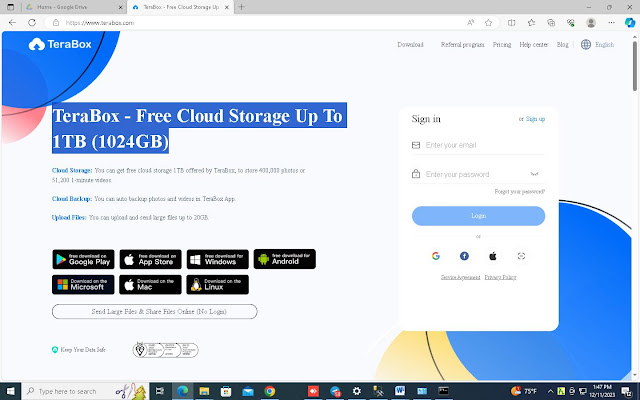
Task: Open split screen icon
Action: (511, 23)
